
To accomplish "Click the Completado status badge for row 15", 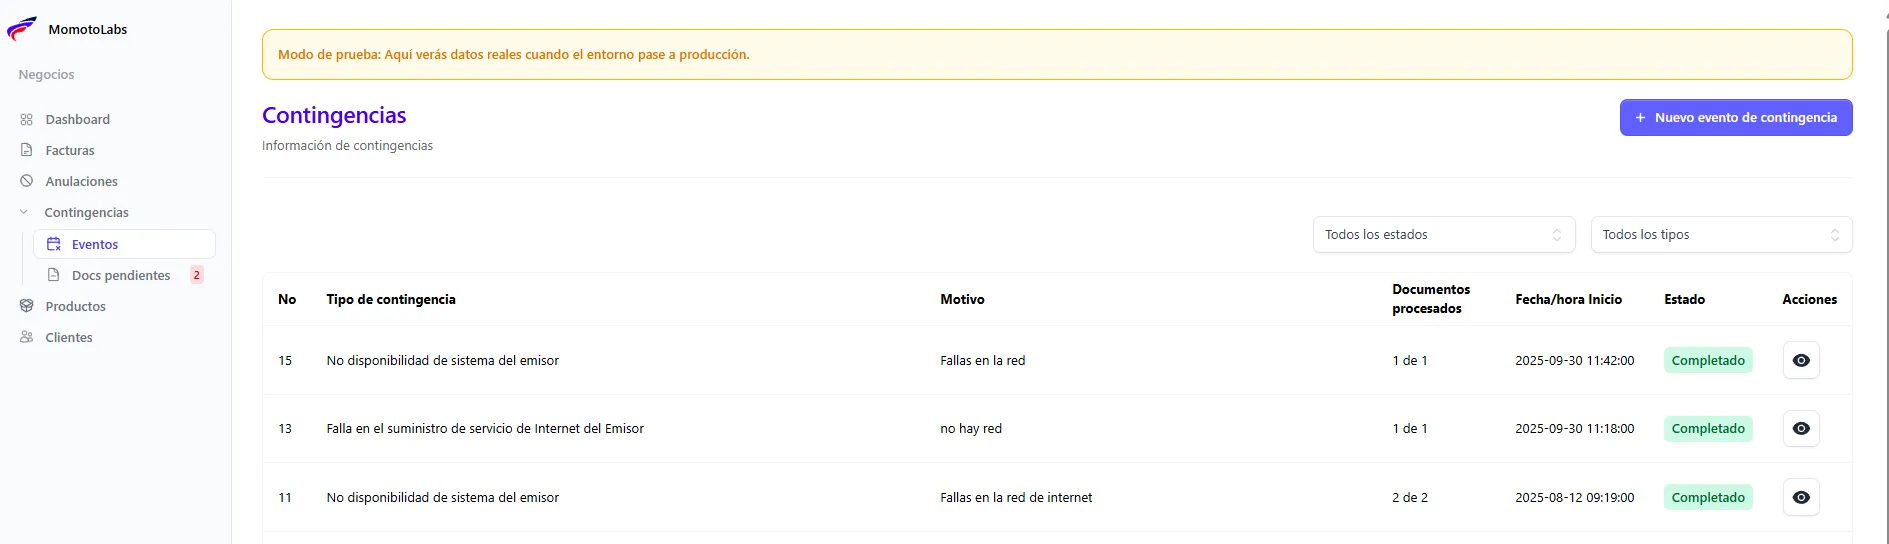I will [1707, 360].
